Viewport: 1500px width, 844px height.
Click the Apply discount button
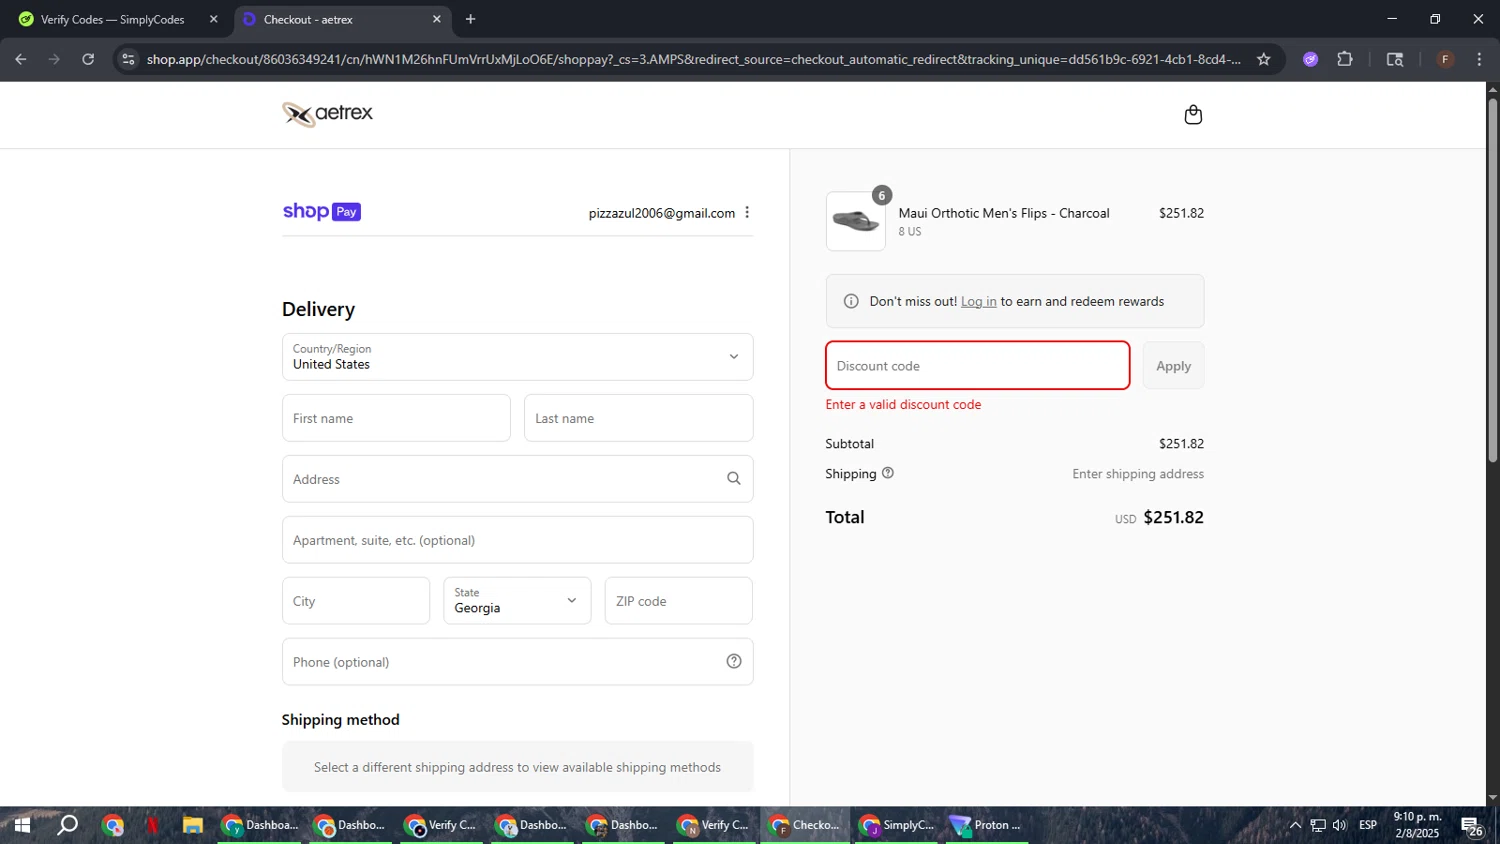click(x=1174, y=366)
